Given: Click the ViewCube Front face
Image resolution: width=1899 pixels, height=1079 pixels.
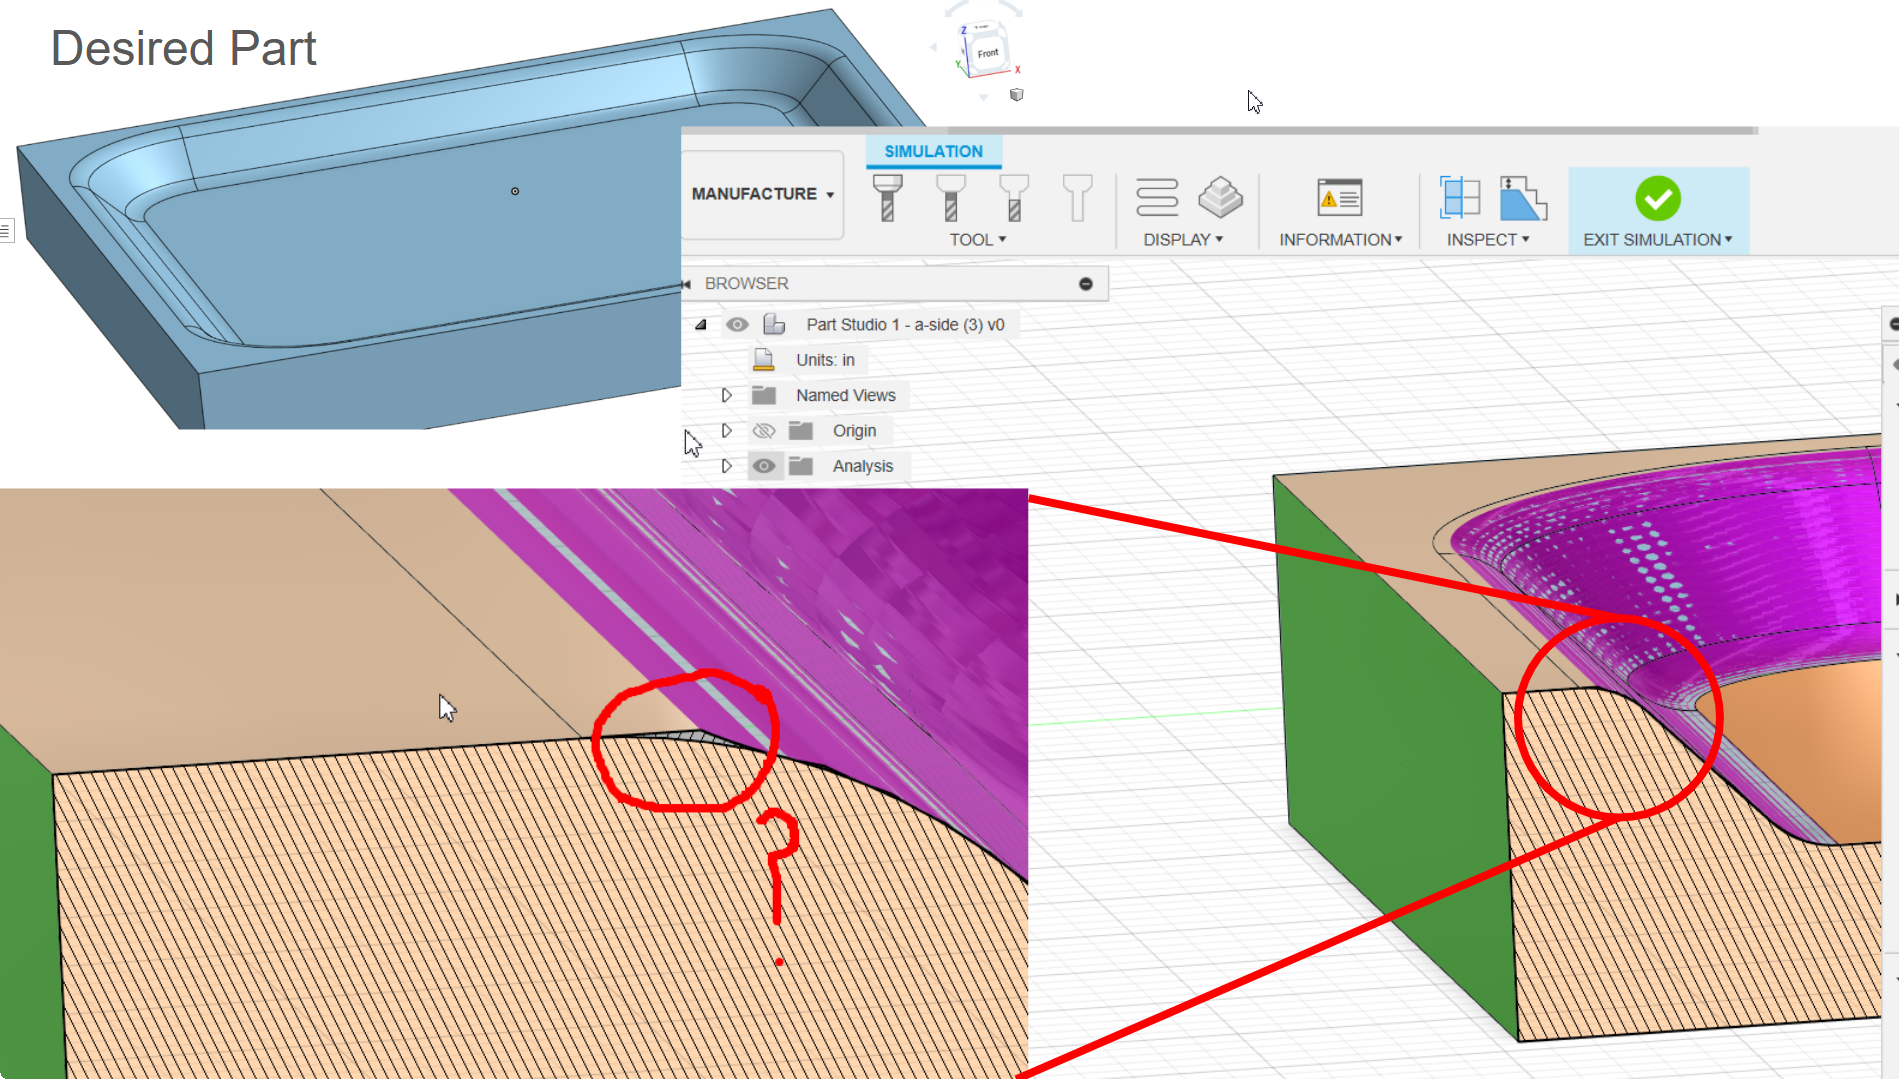Looking at the screenshot, I should [x=987, y=52].
